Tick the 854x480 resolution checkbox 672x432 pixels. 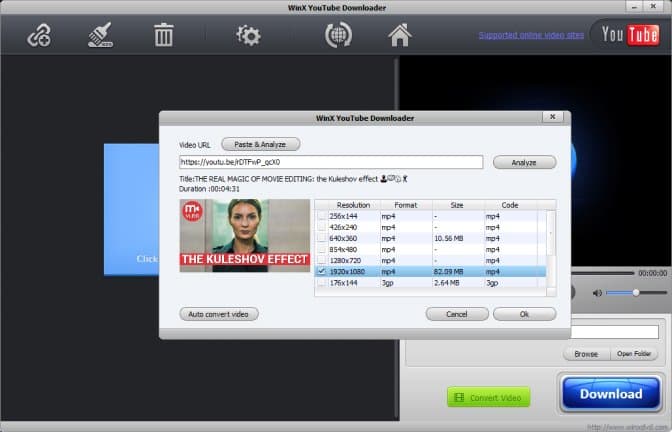click(x=321, y=249)
